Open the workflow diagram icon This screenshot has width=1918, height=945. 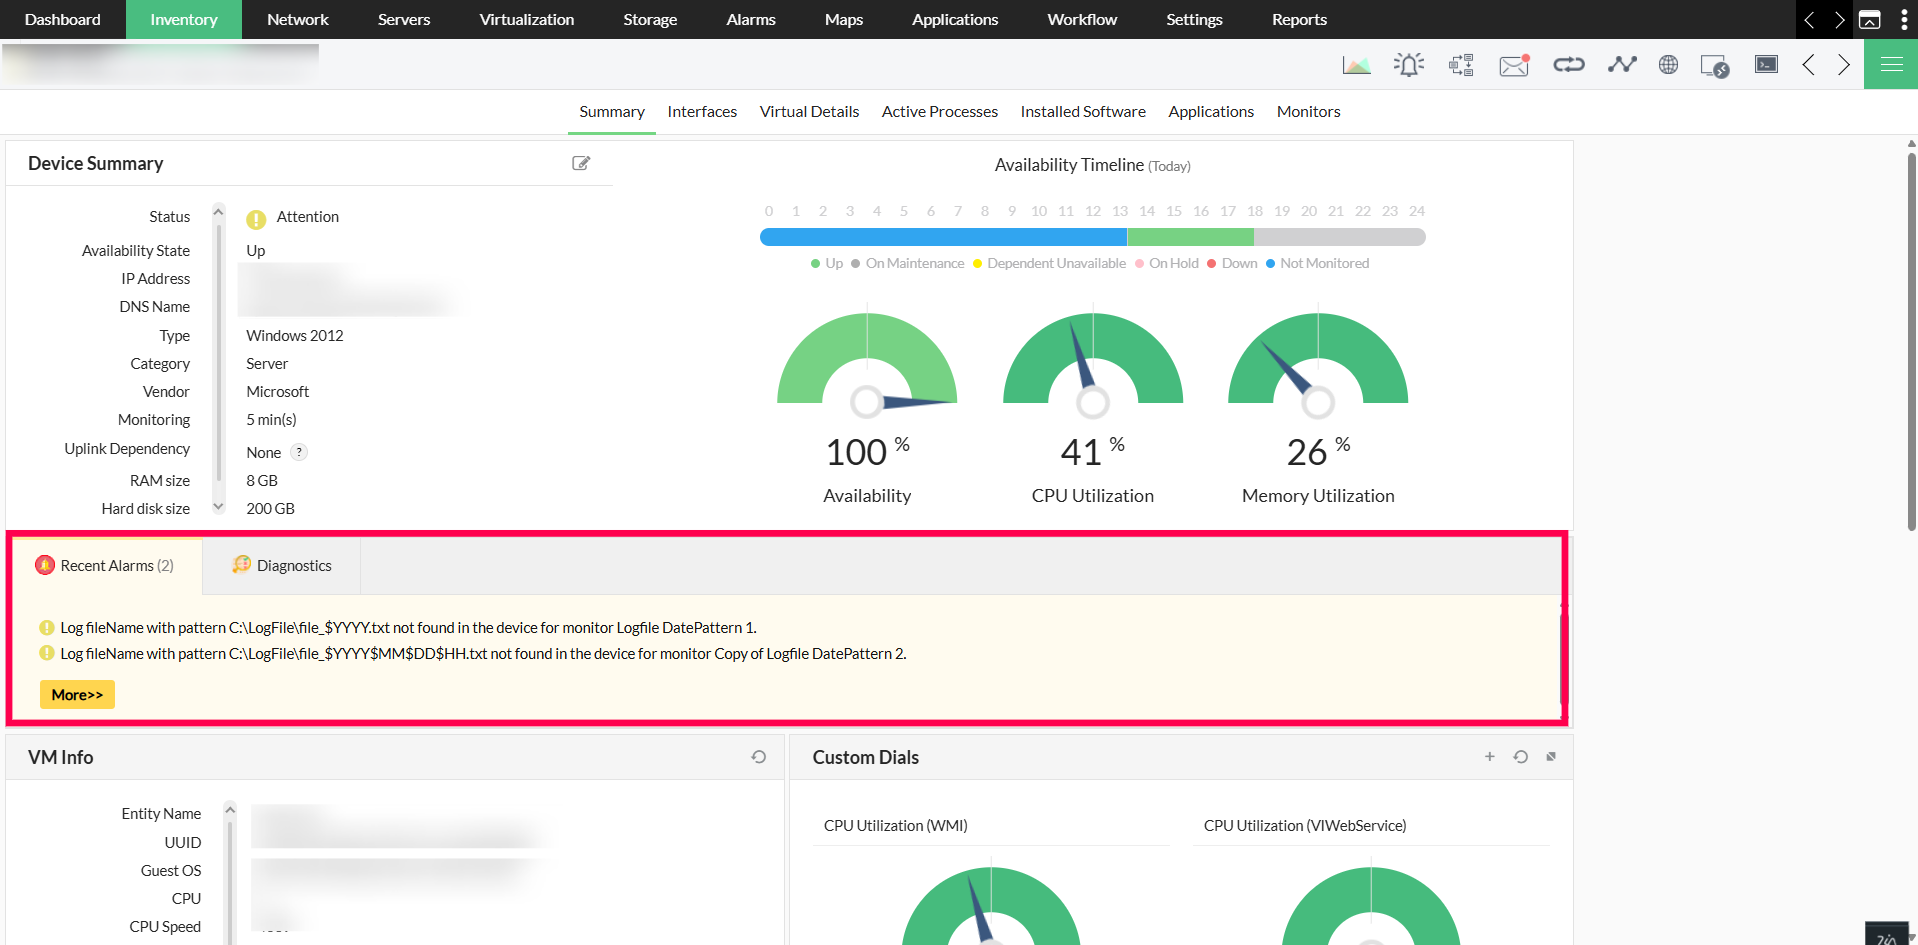tap(1462, 65)
